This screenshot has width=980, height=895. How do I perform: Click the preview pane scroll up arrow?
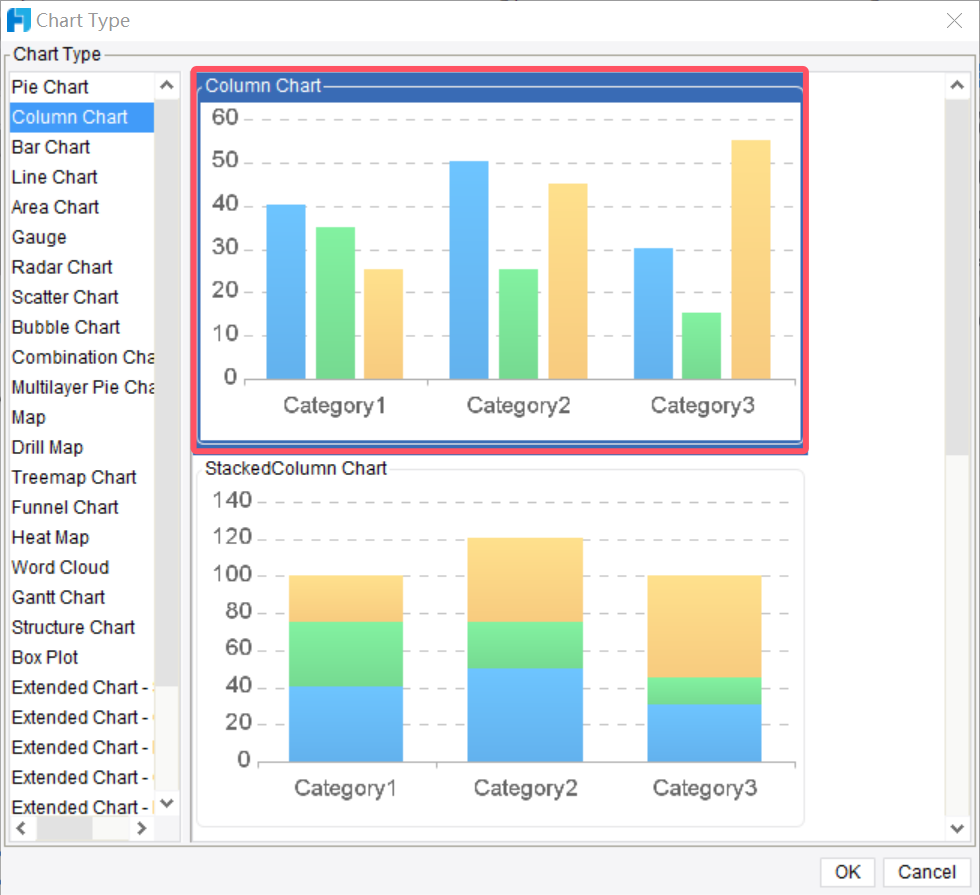coord(957,86)
